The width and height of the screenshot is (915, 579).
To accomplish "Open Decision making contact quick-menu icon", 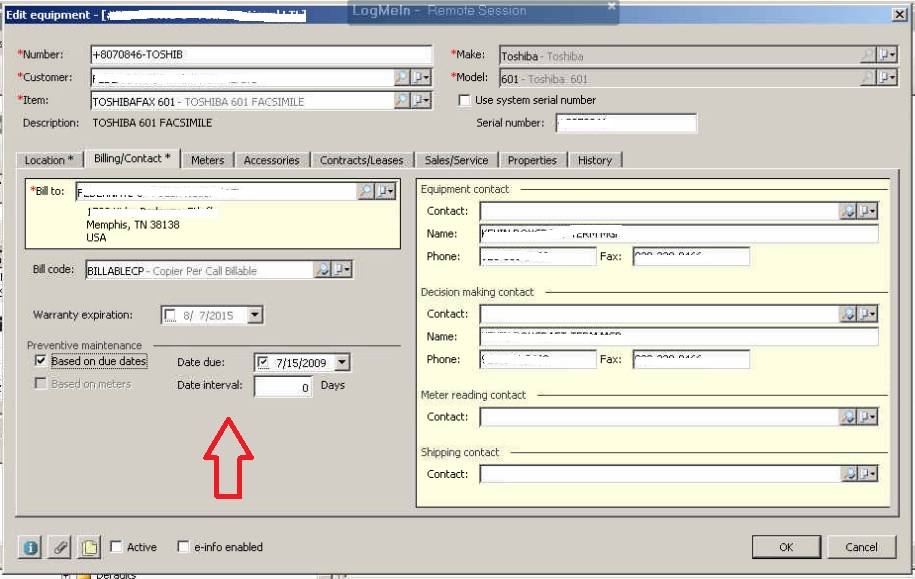I will 868,314.
